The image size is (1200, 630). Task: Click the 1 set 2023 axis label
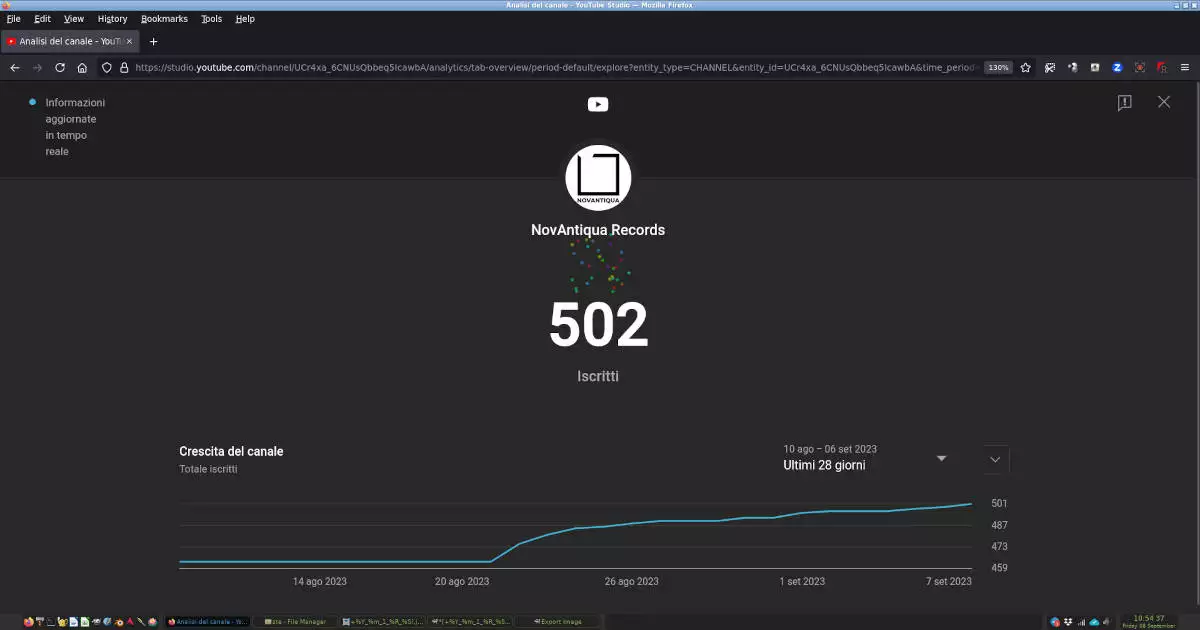coord(803,581)
